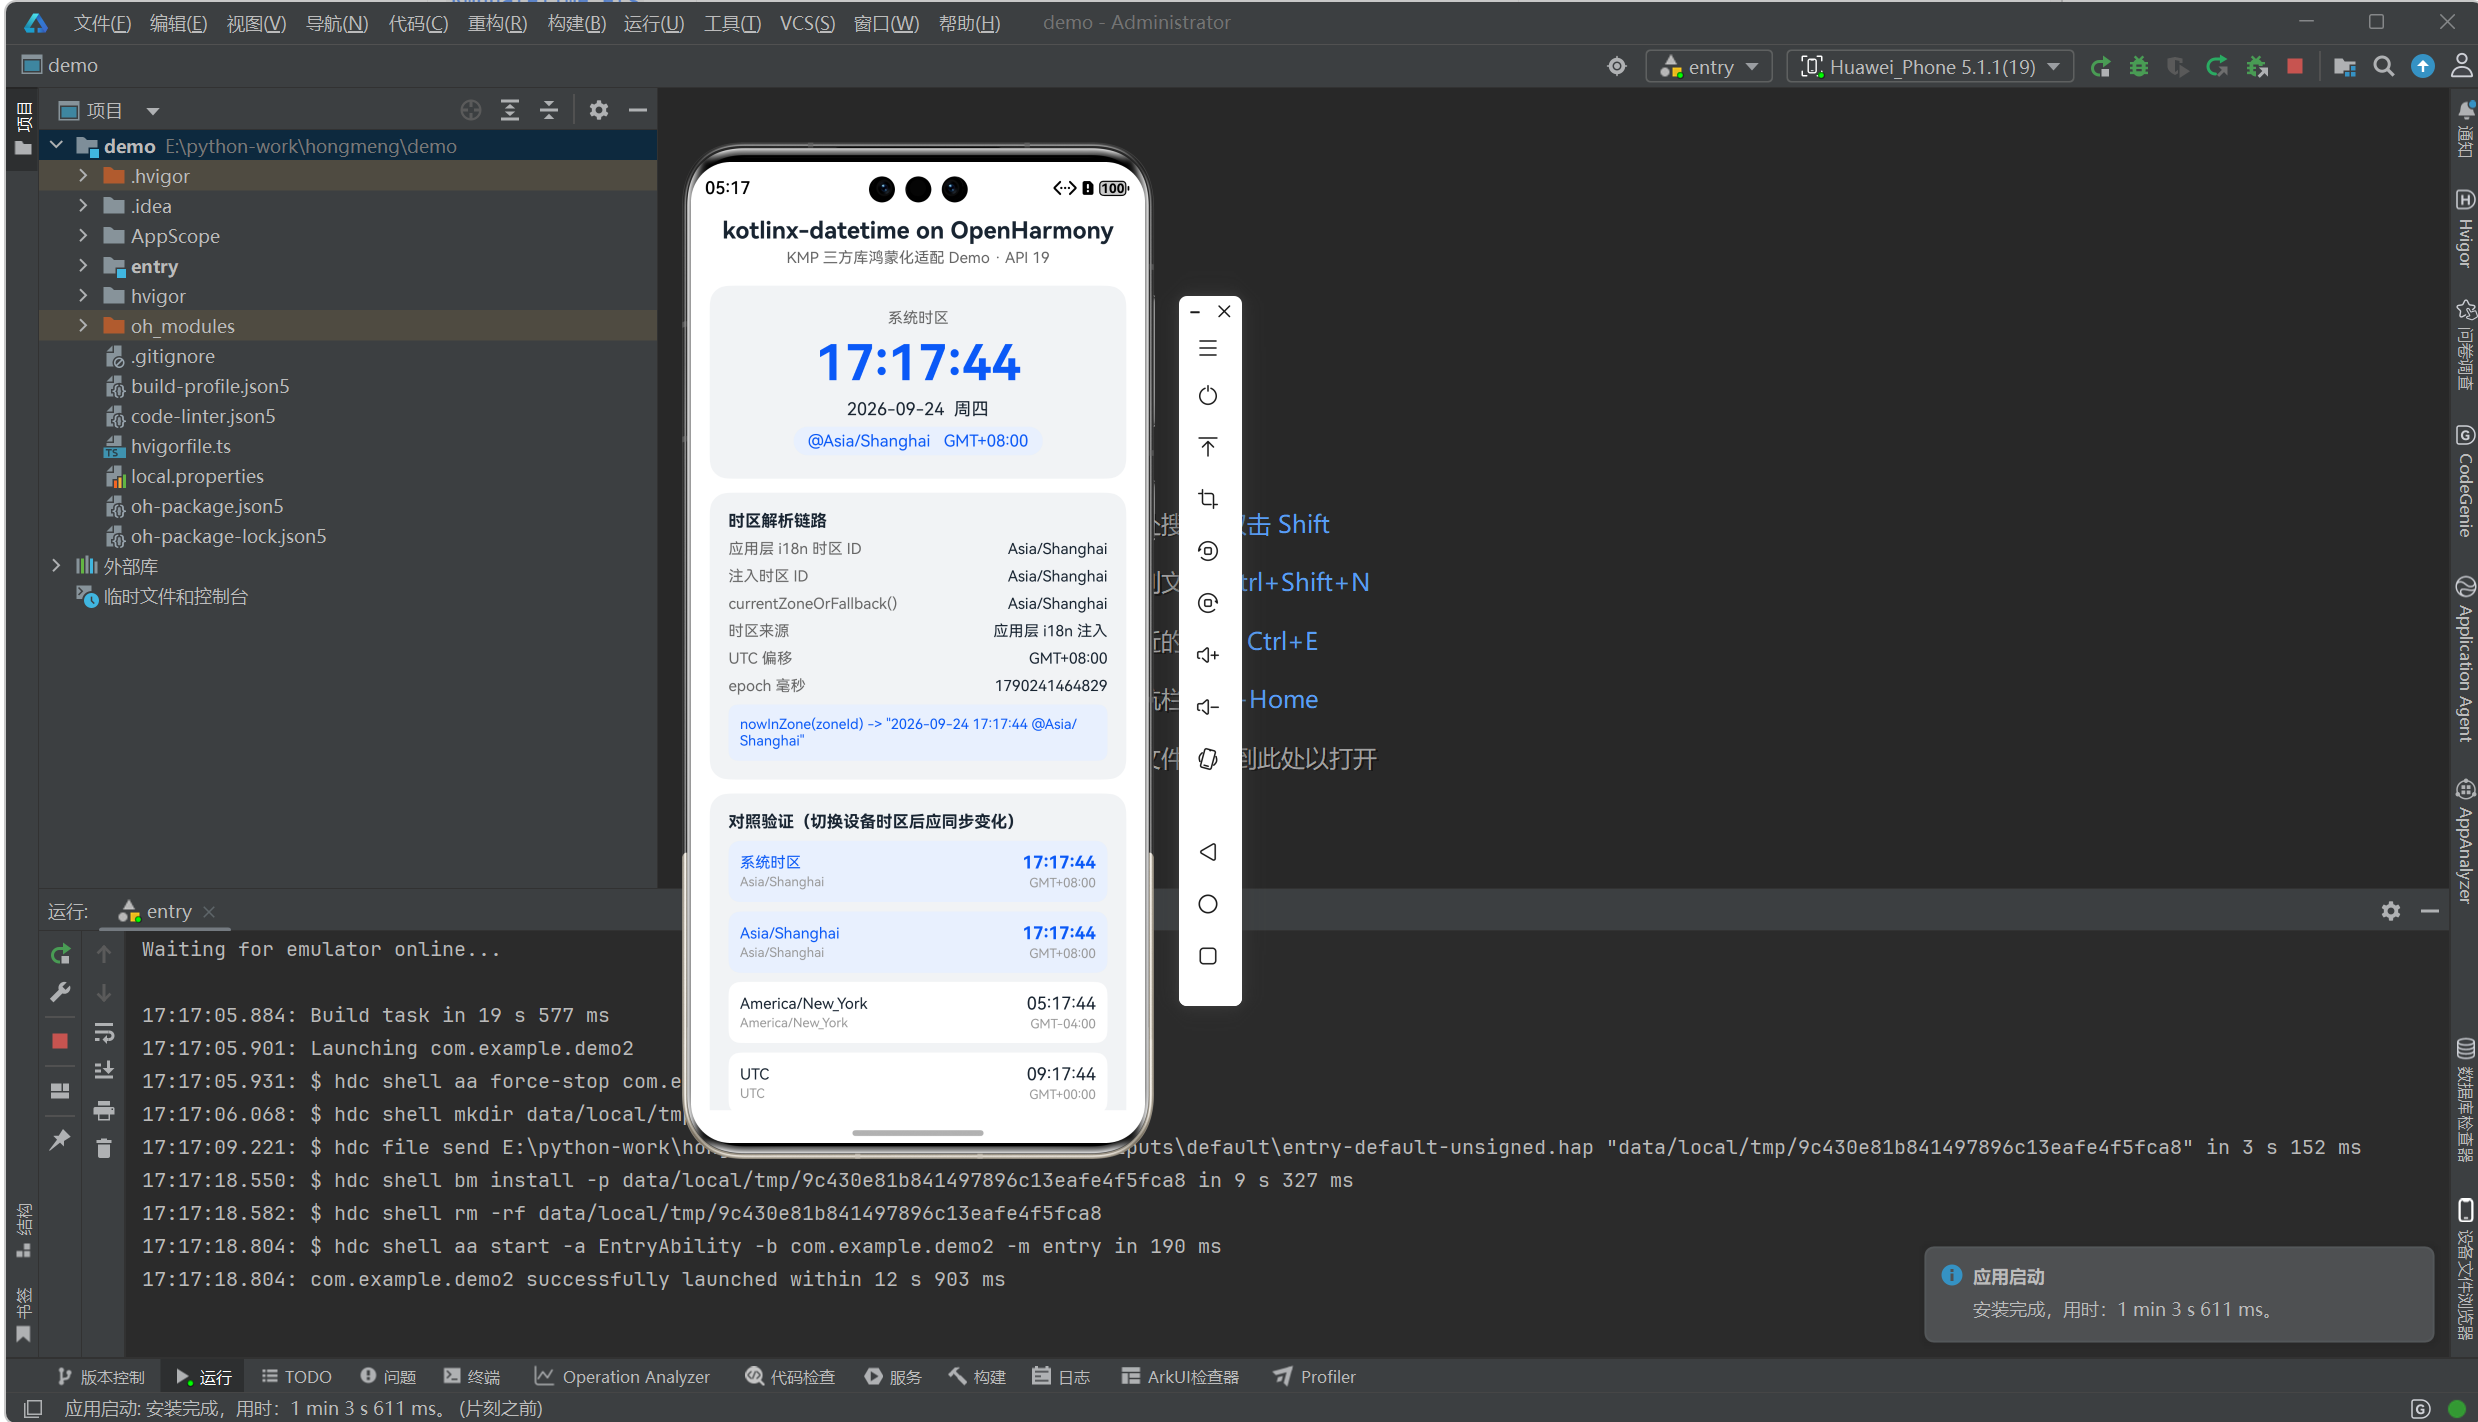Toggle pin tab in run panel
Image resolution: width=2478 pixels, height=1422 pixels.
(x=60, y=1139)
